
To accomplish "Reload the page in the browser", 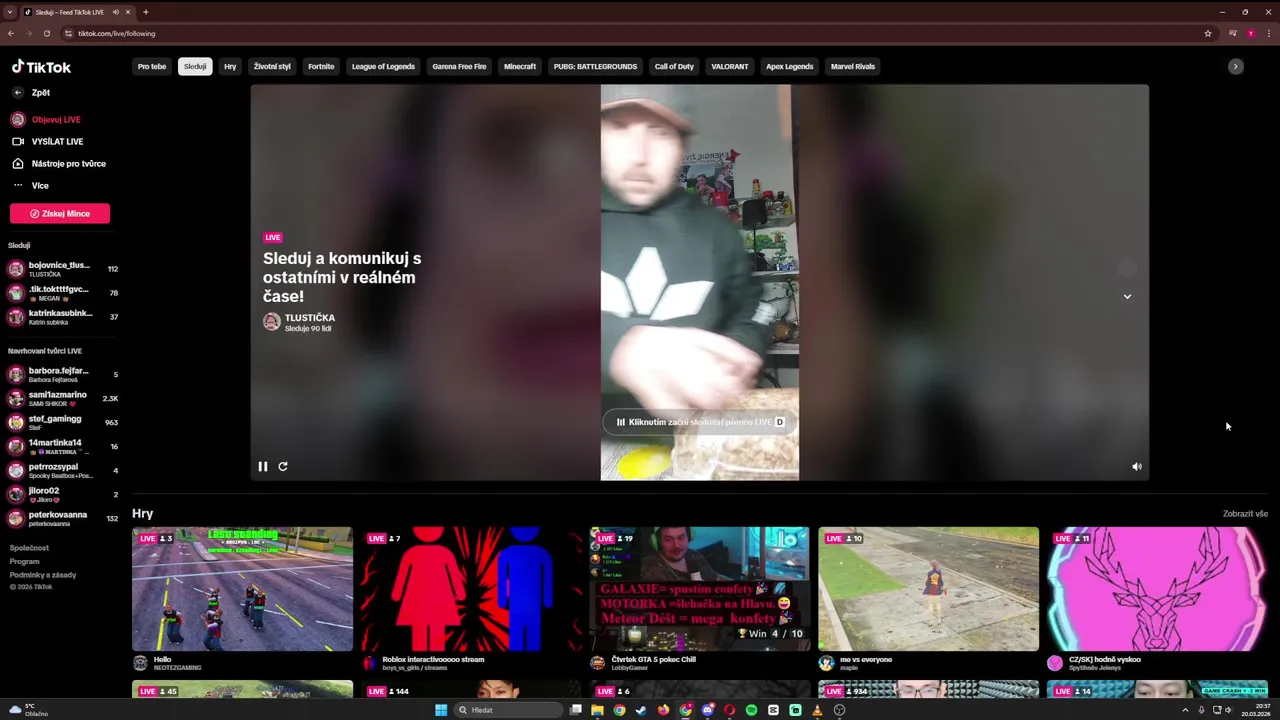I will 46,33.
